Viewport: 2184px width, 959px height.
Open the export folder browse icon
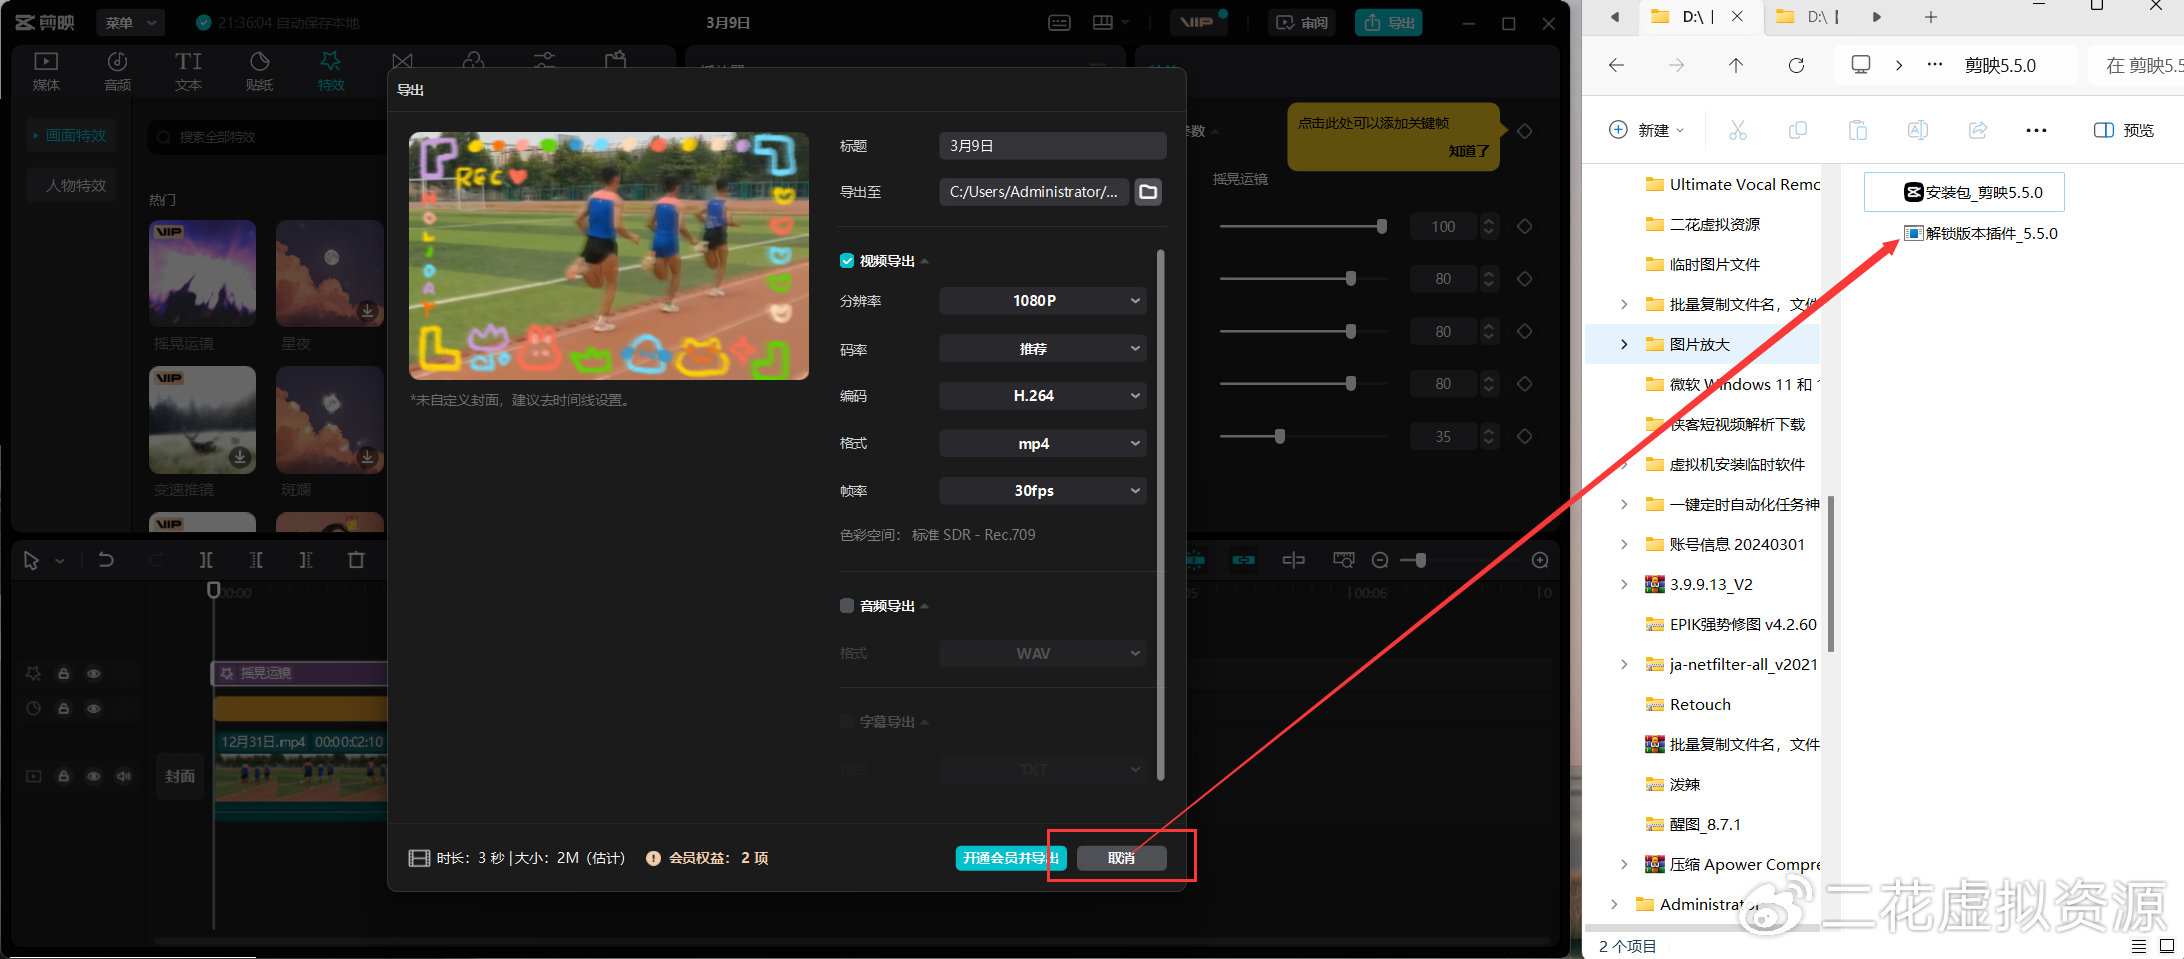click(1148, 192)
